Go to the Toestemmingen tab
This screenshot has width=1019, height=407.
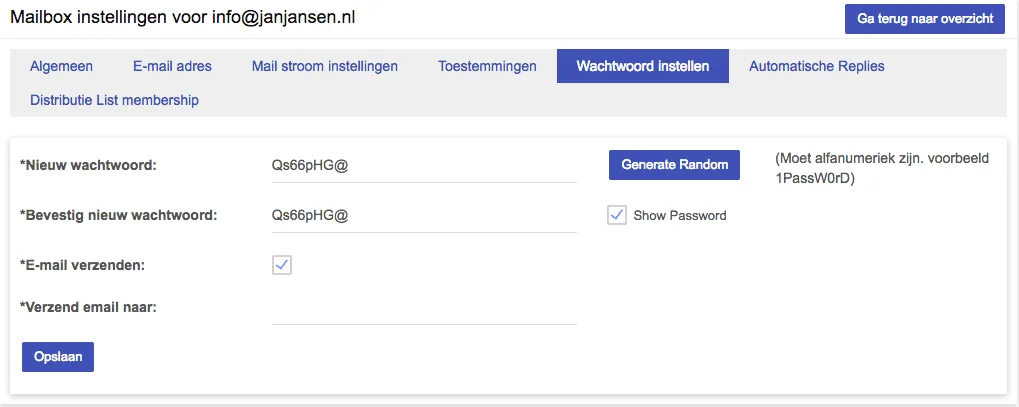(487, 66)
